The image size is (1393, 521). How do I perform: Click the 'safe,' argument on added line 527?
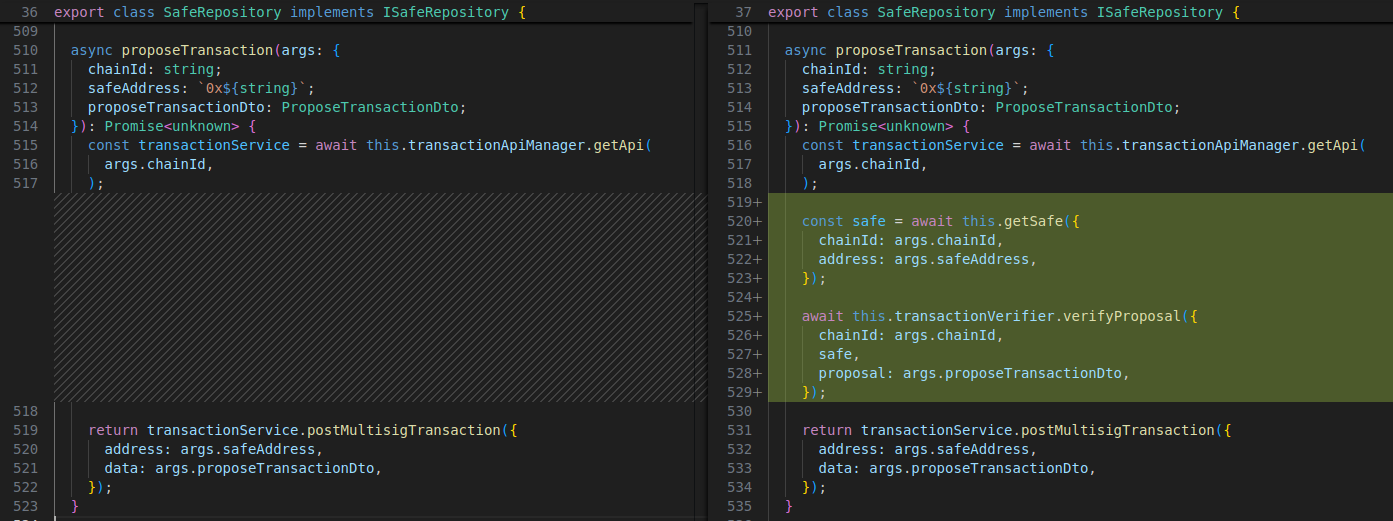(835, 354)
